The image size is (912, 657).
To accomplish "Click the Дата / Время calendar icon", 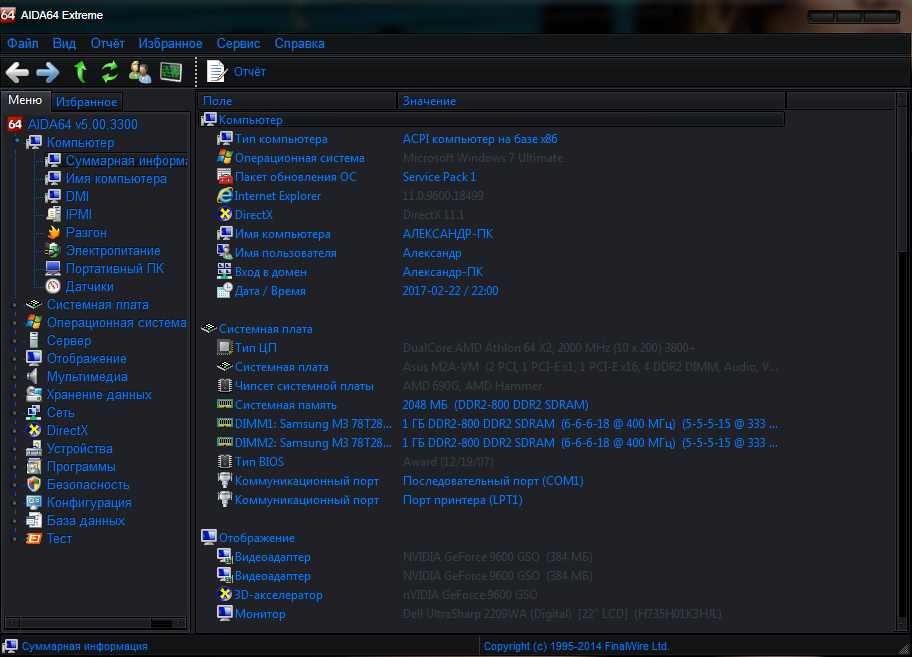I will 225,291.
